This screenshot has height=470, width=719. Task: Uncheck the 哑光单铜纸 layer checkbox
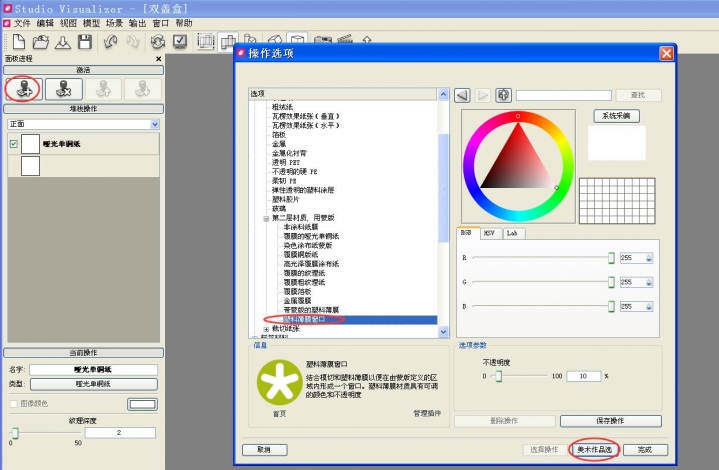pos(13,144)
